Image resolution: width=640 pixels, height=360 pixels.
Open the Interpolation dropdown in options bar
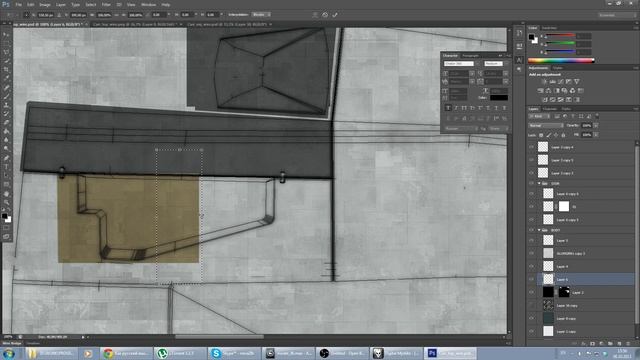pyautogui.click(x=261, y=15)
